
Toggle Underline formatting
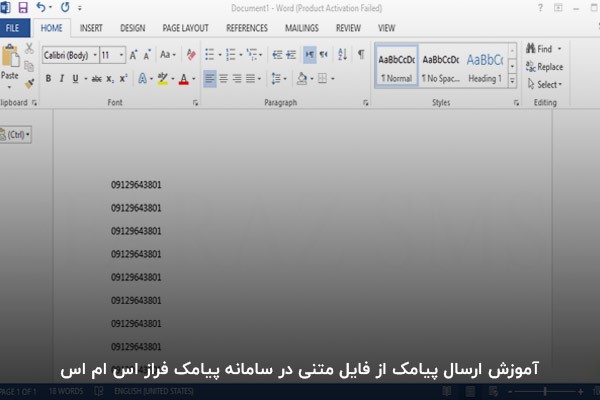tap(75, 78)
